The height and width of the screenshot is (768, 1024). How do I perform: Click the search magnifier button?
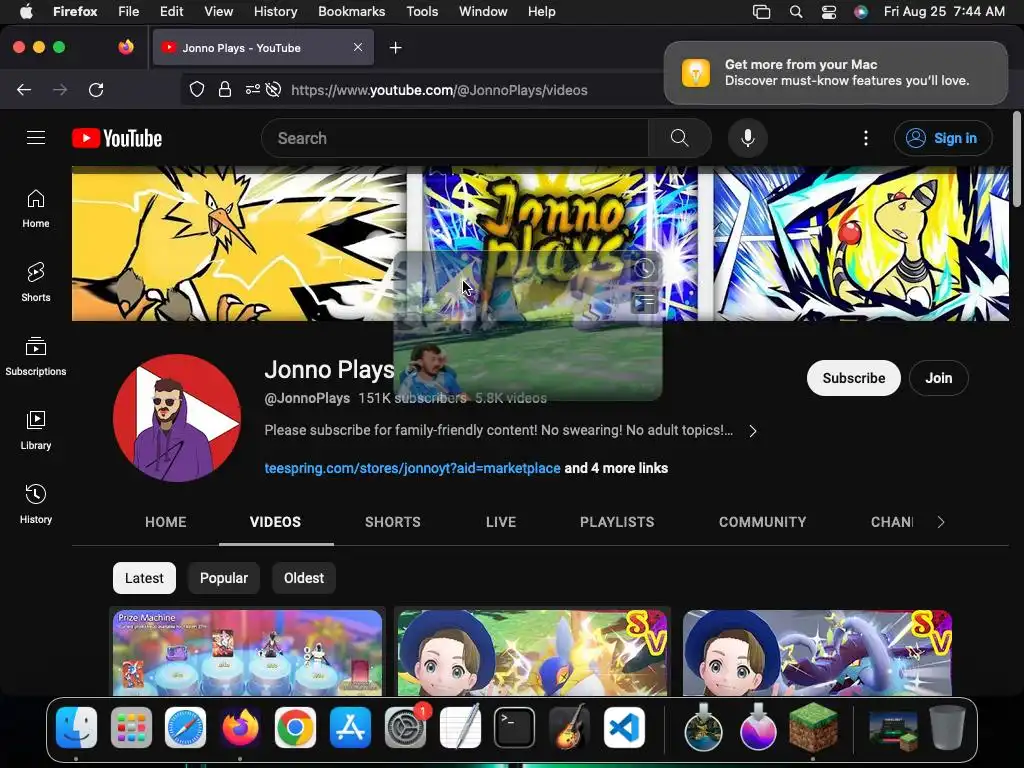tap(679, 138)
